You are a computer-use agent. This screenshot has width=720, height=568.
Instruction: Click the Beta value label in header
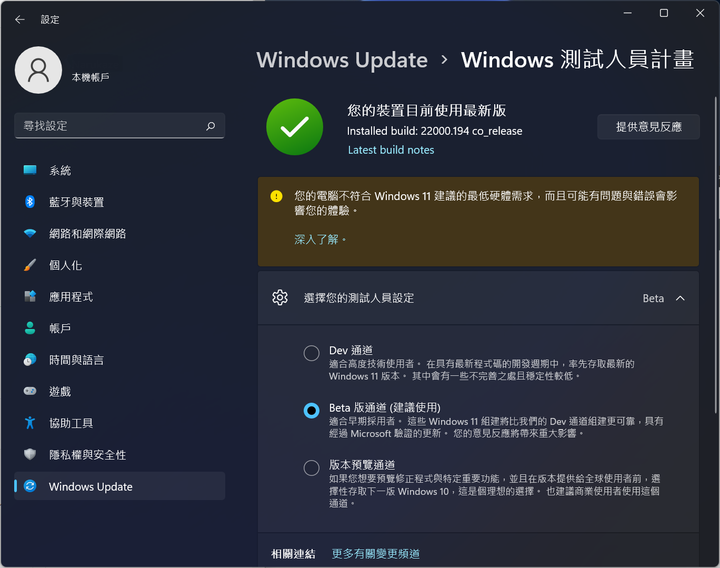[x=653, y=298]
